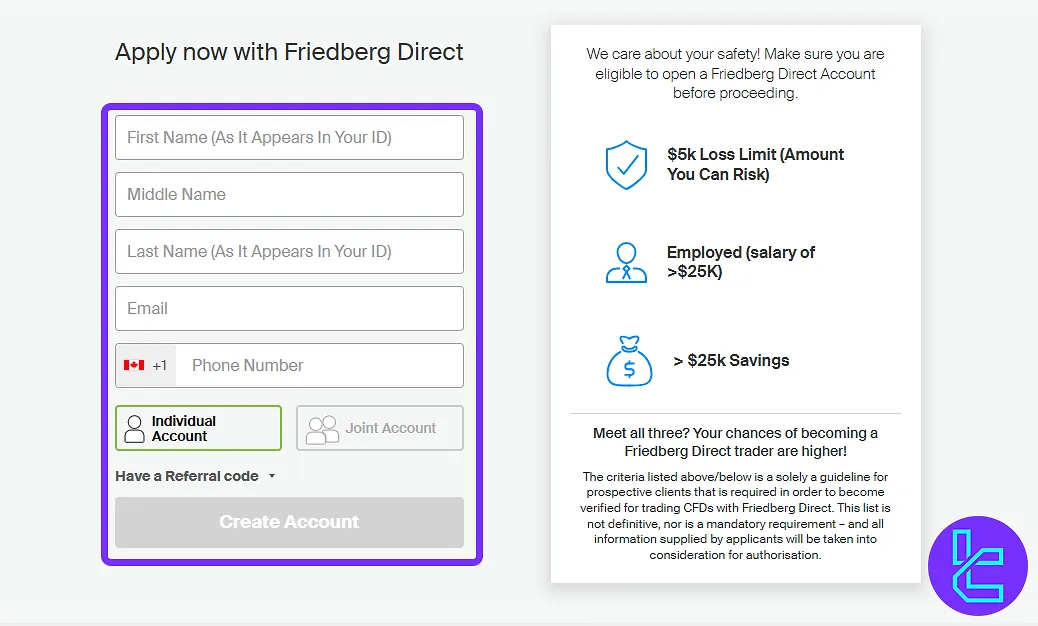Click into the Phone Number field
The height and width of the screenshot is (626, 1038).
(x=320, y=365)
